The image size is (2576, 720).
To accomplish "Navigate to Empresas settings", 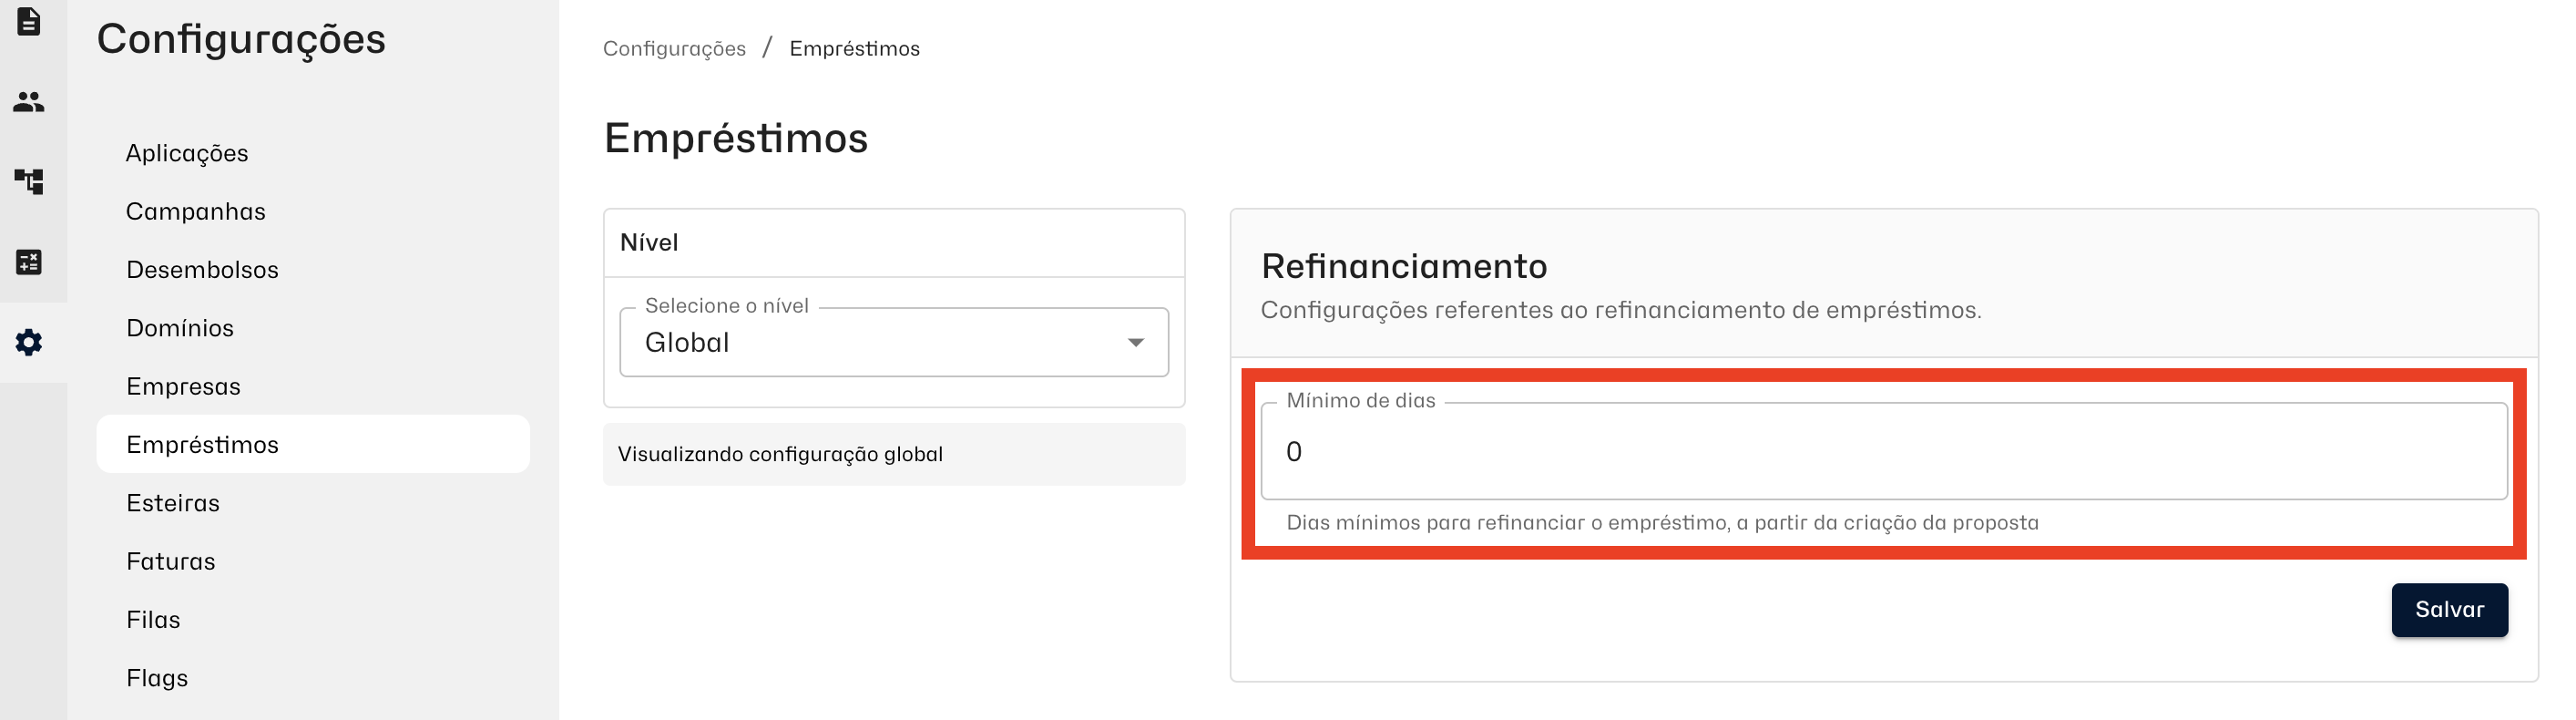I will (x=183, y=386).
